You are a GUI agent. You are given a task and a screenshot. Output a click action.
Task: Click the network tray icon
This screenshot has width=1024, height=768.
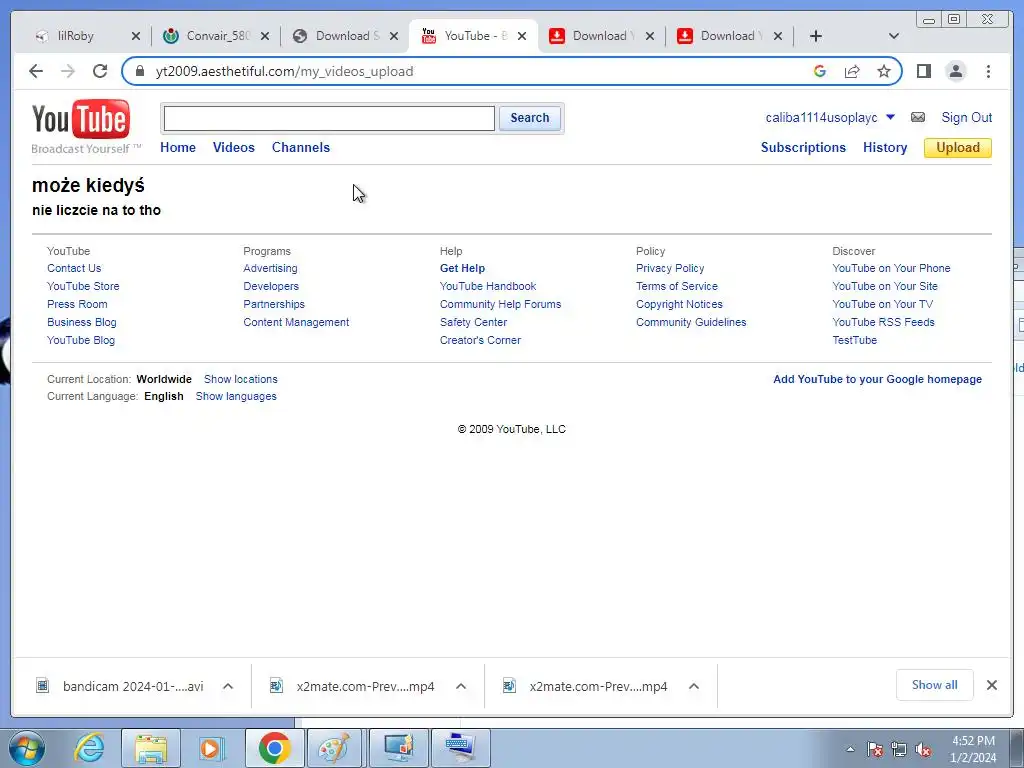click(899, 749)
